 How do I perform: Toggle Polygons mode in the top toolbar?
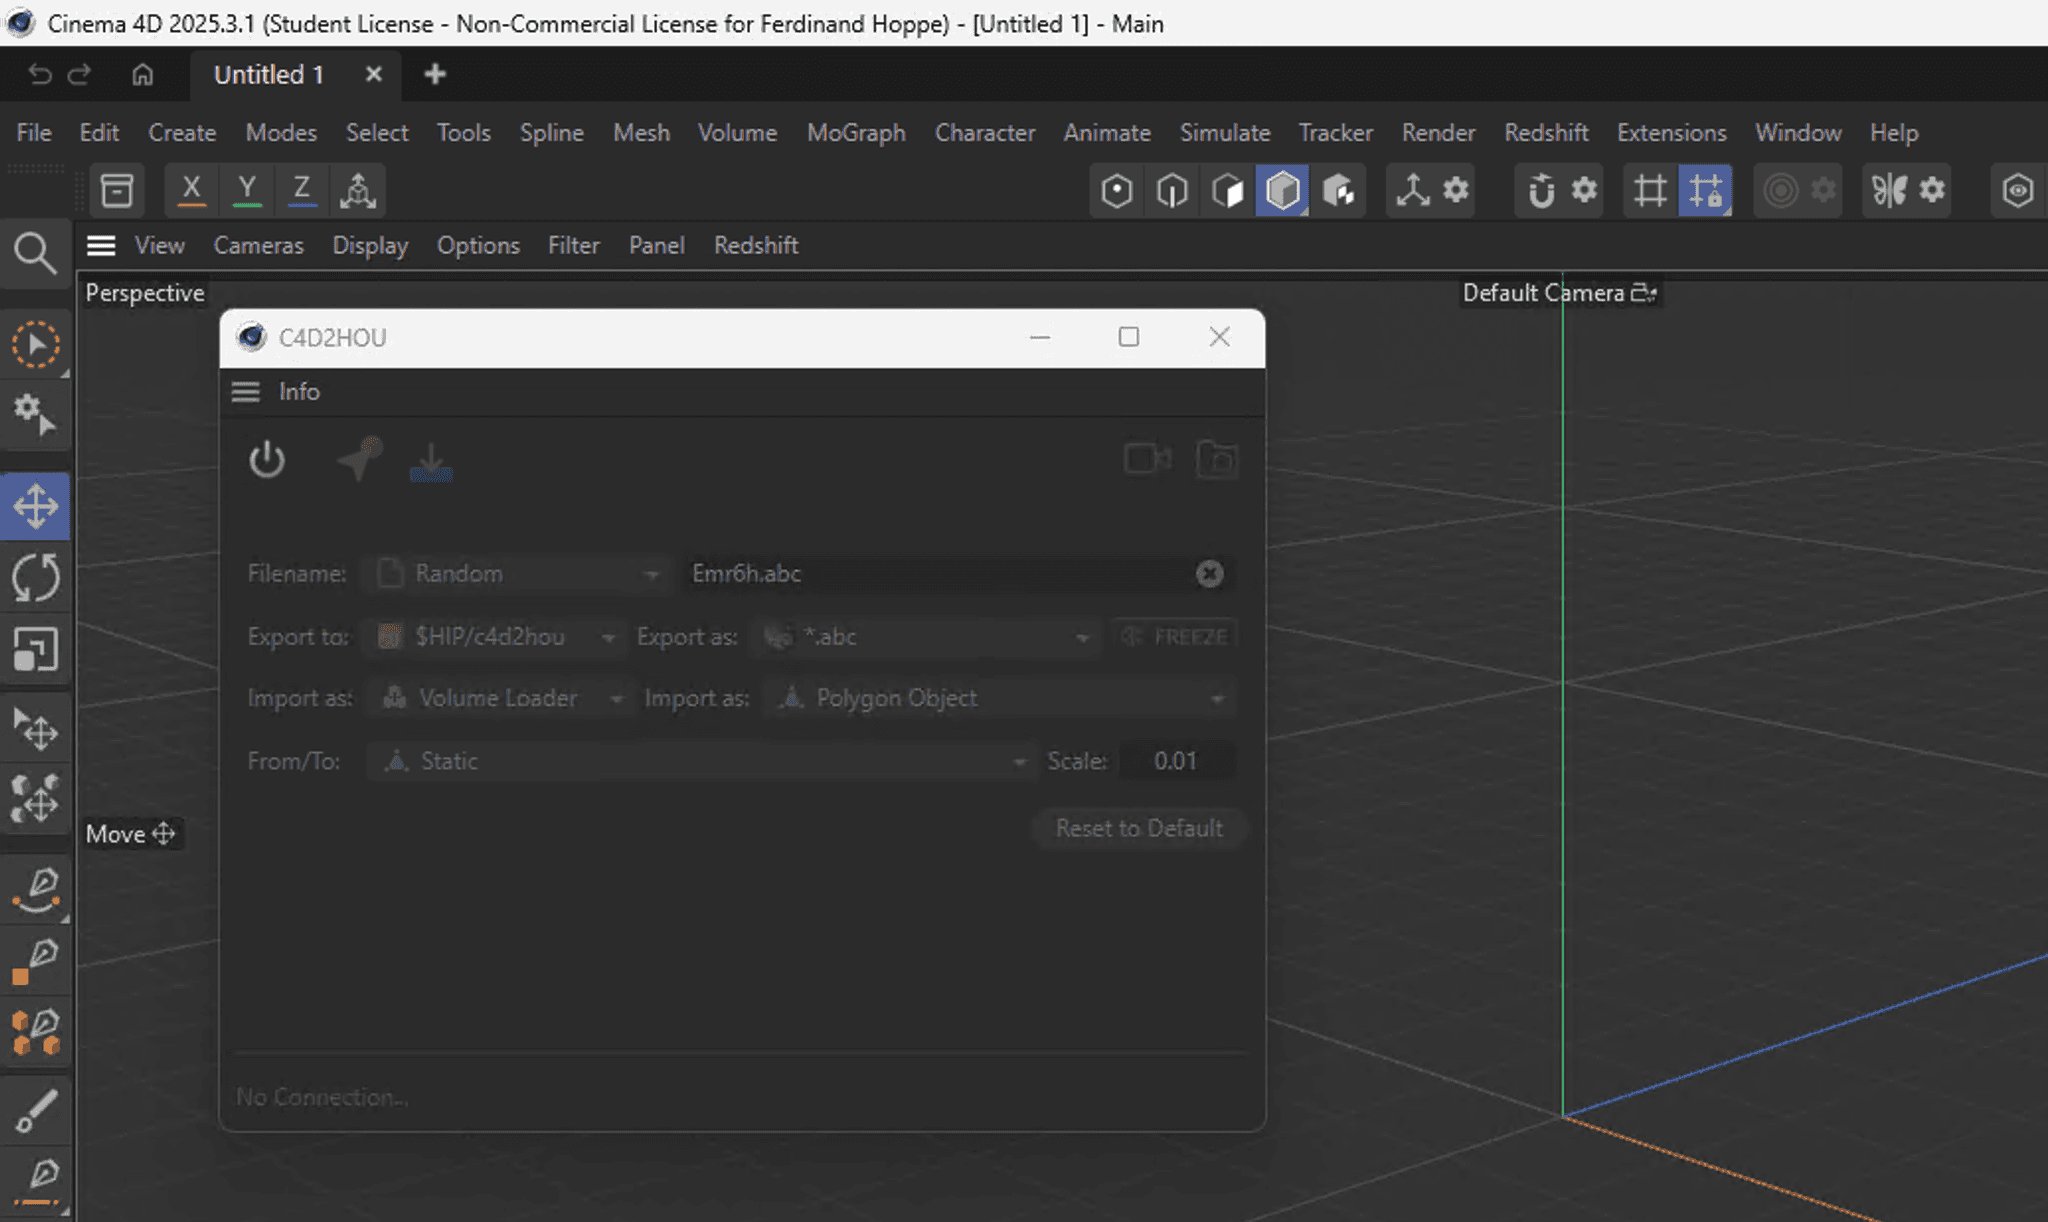pyautogui.click(x=1227, y=190)
